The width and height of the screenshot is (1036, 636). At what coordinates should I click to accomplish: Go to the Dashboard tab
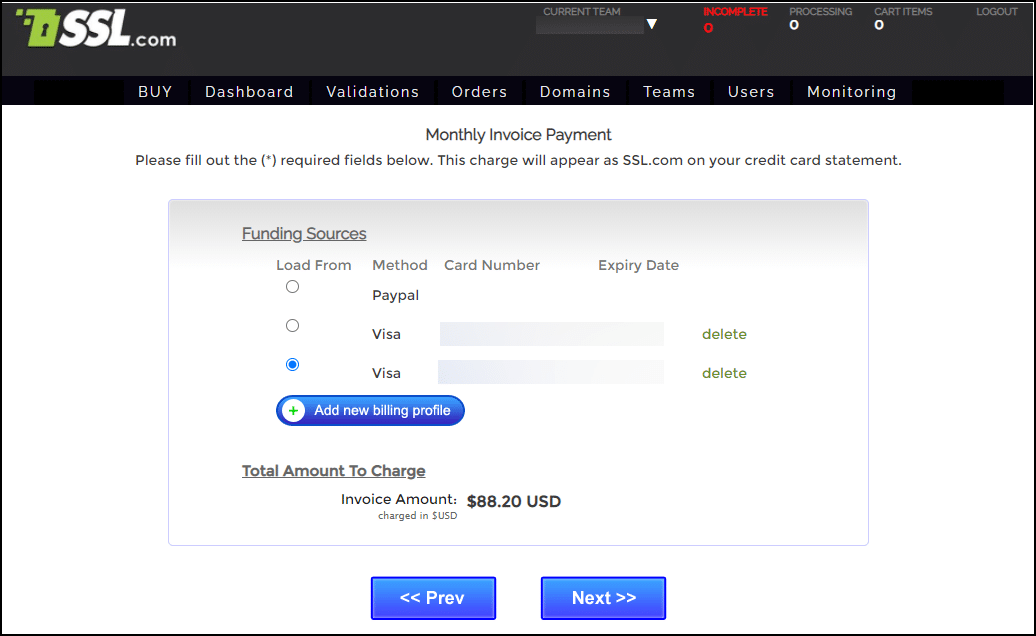[x=249, y=92]
